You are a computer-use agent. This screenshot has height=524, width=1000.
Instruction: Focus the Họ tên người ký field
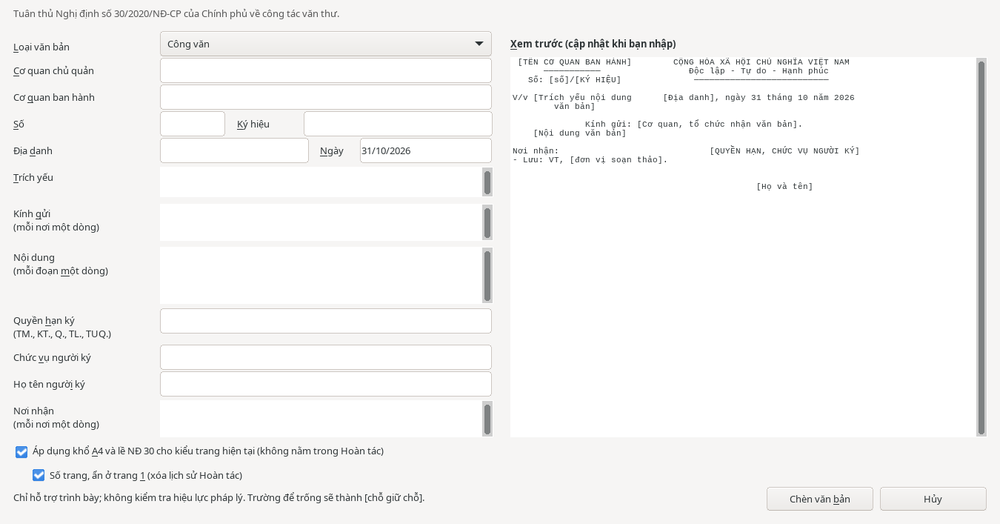pos(325,384)
